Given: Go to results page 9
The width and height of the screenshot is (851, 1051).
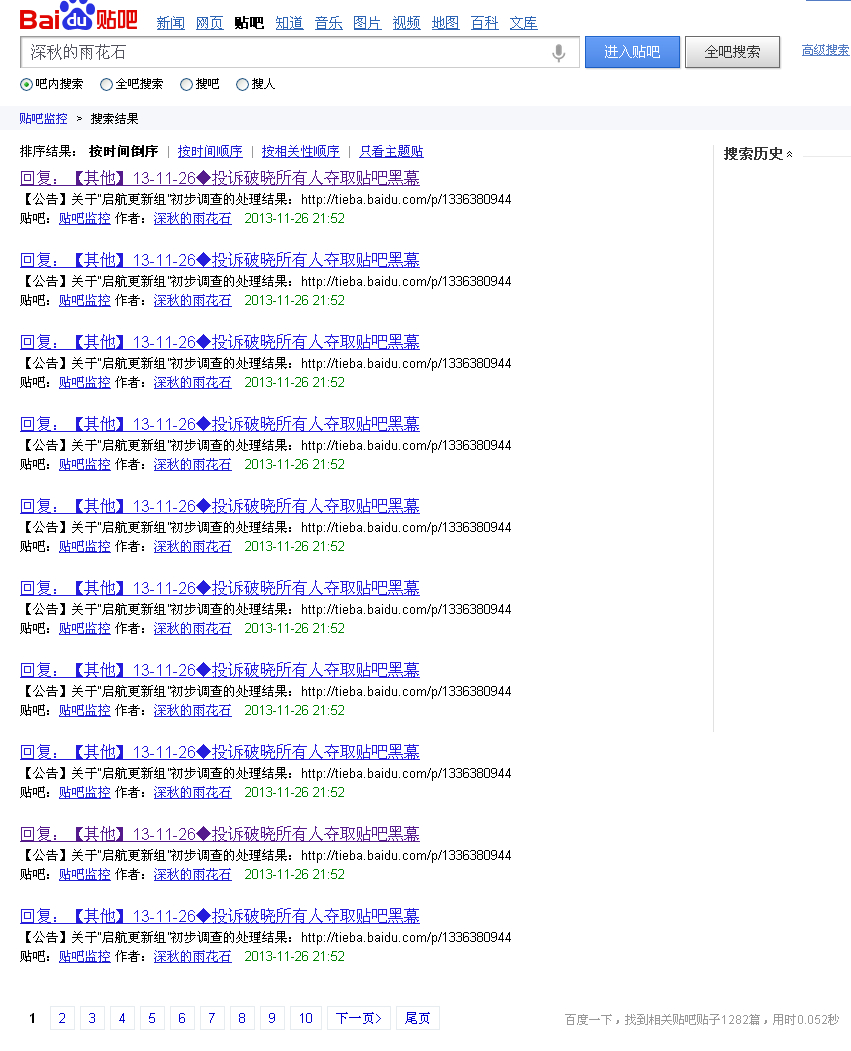Looking at the screenshot, I should pyautogui.click(x=272, y=1018).
